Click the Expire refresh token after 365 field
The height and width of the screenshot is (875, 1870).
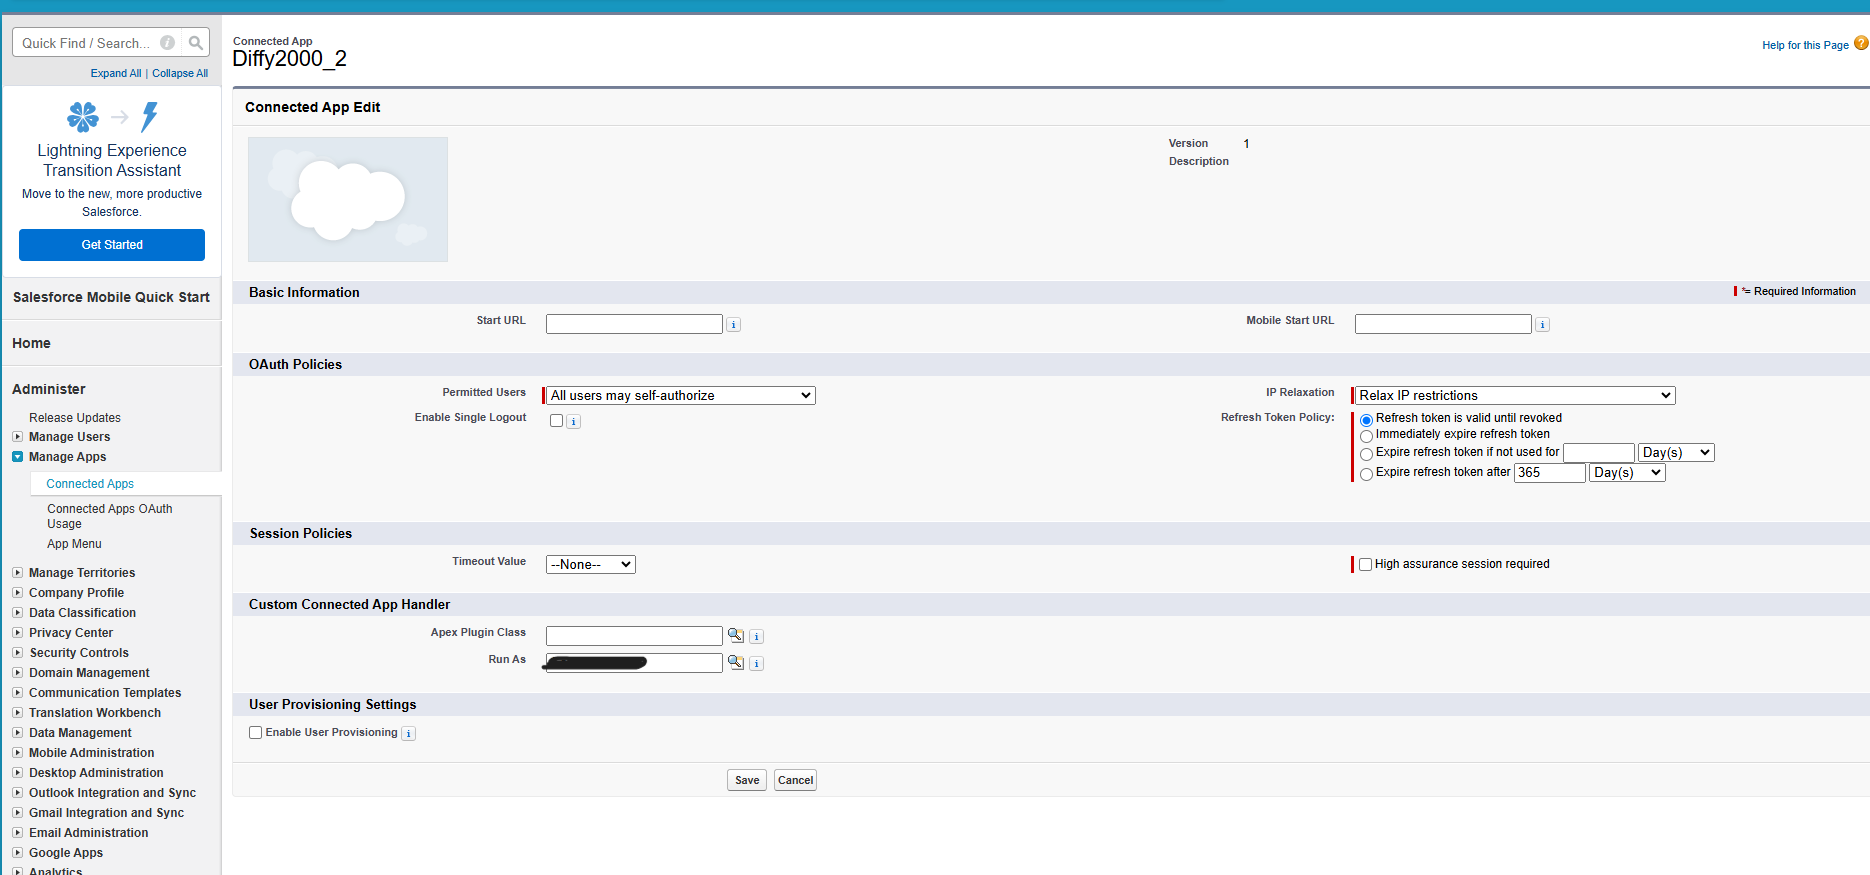[1550, 472]
